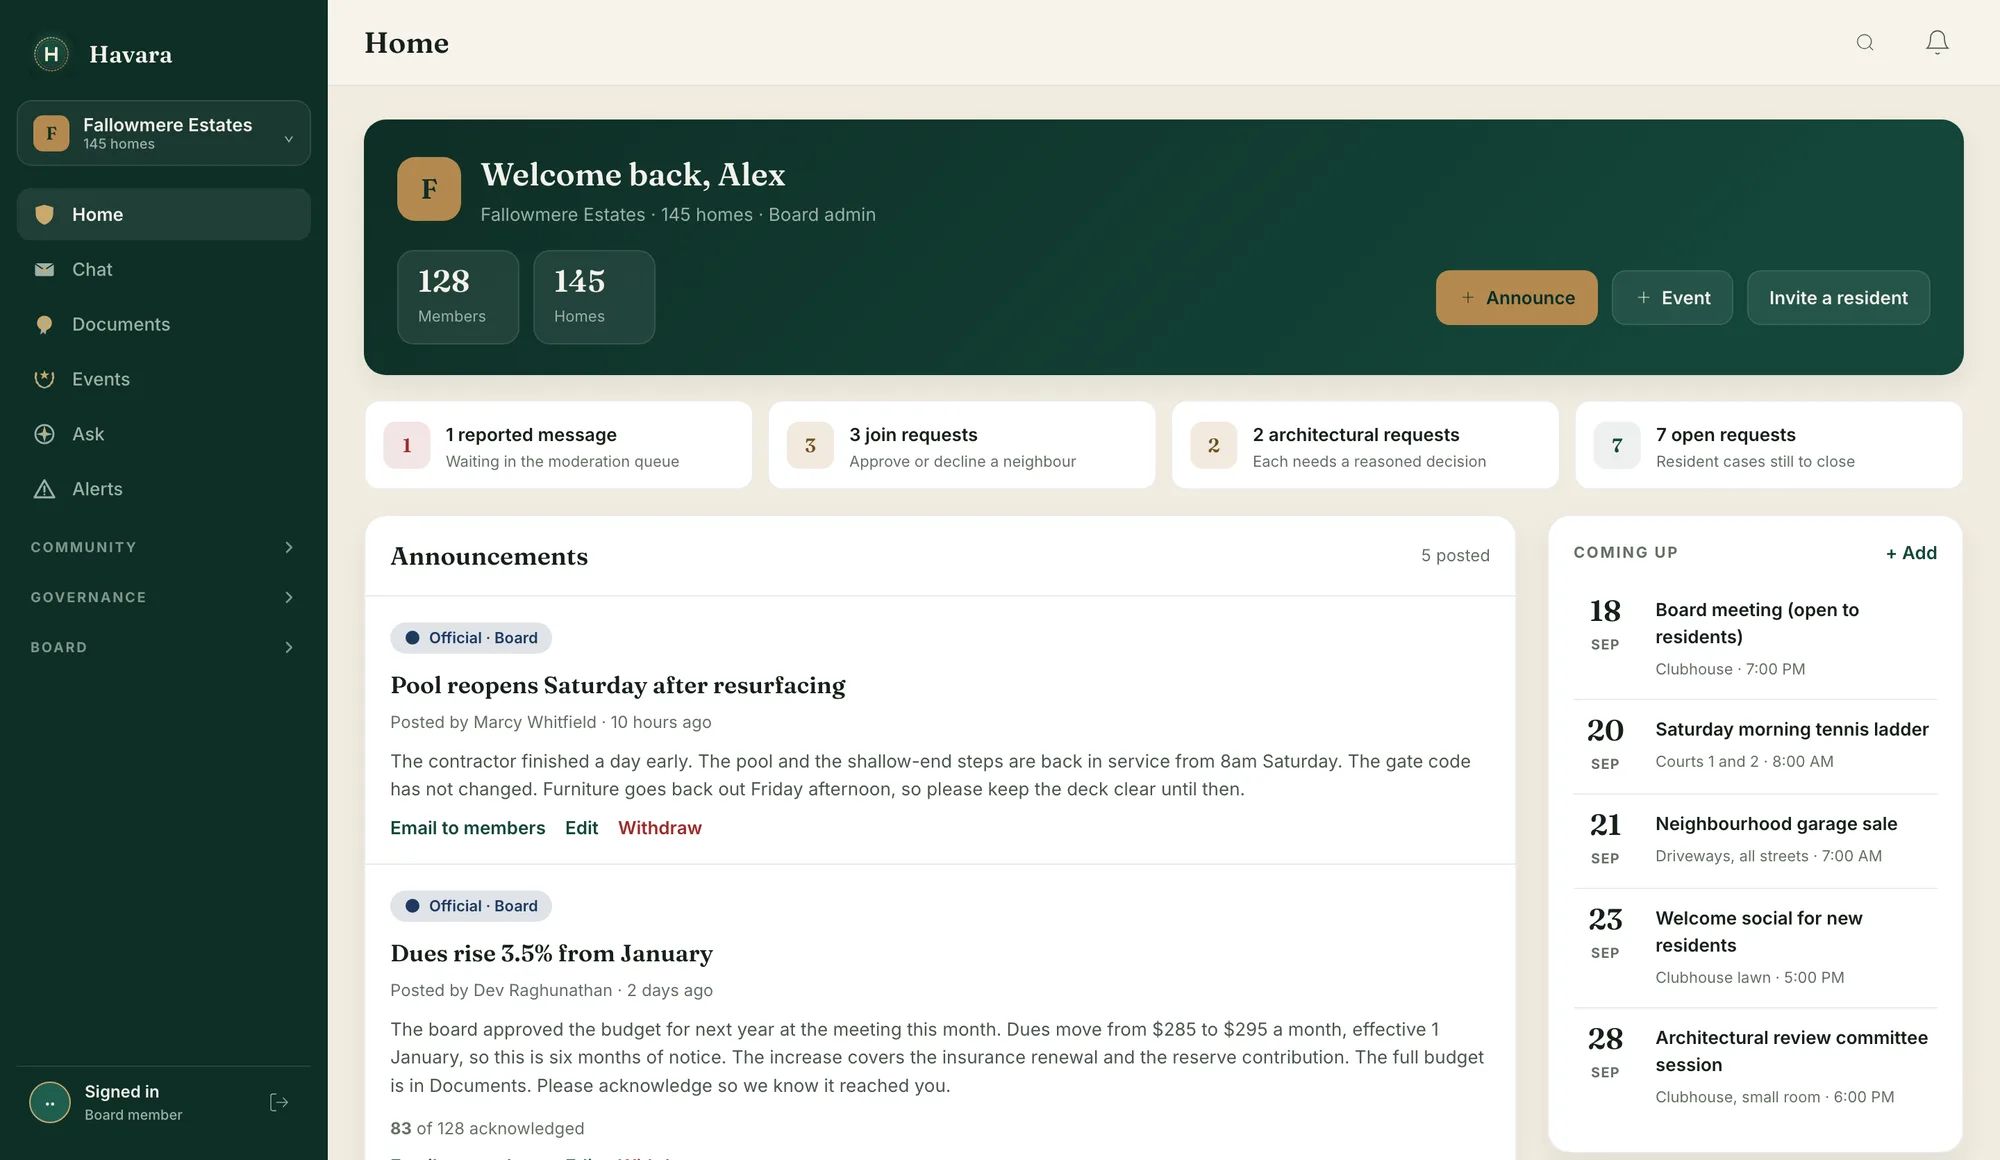Edit the pool reopening announcement
This screenshot has height=1160, width=2000.
click(581, 828)
